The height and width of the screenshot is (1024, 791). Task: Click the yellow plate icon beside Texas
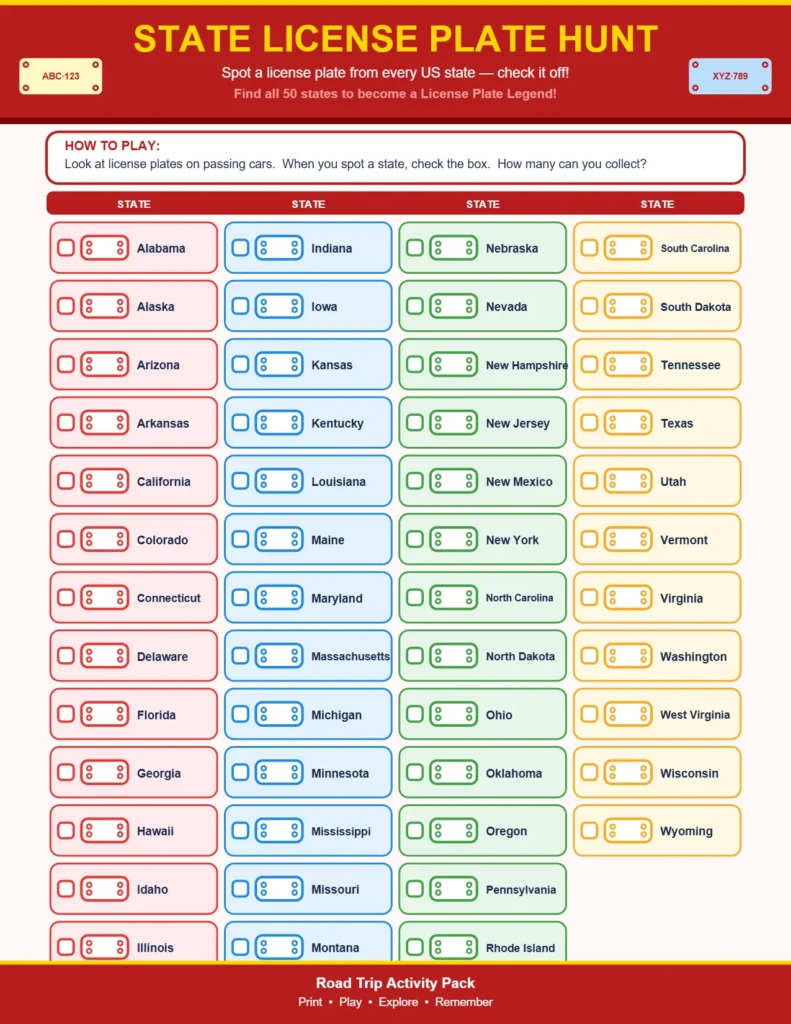pos(628,423)
